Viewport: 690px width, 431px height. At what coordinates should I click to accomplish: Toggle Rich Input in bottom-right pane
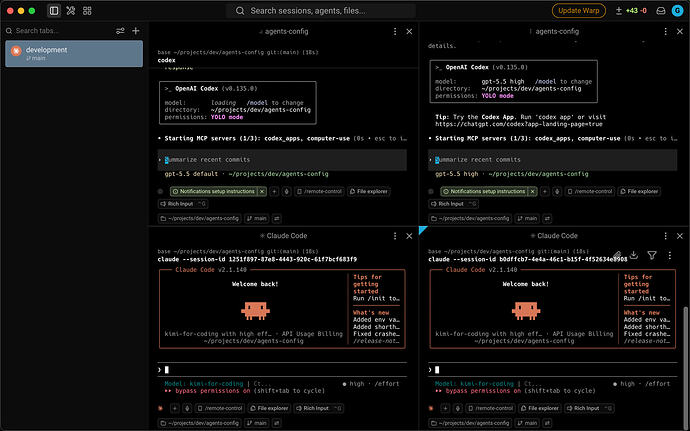[x=589, y=408]
